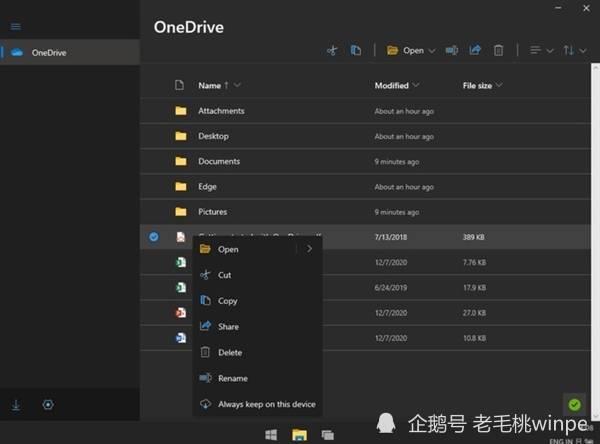The image size is (600, 444).
Task: Expand the Name column filter chevron
Action: pos(237,85)
